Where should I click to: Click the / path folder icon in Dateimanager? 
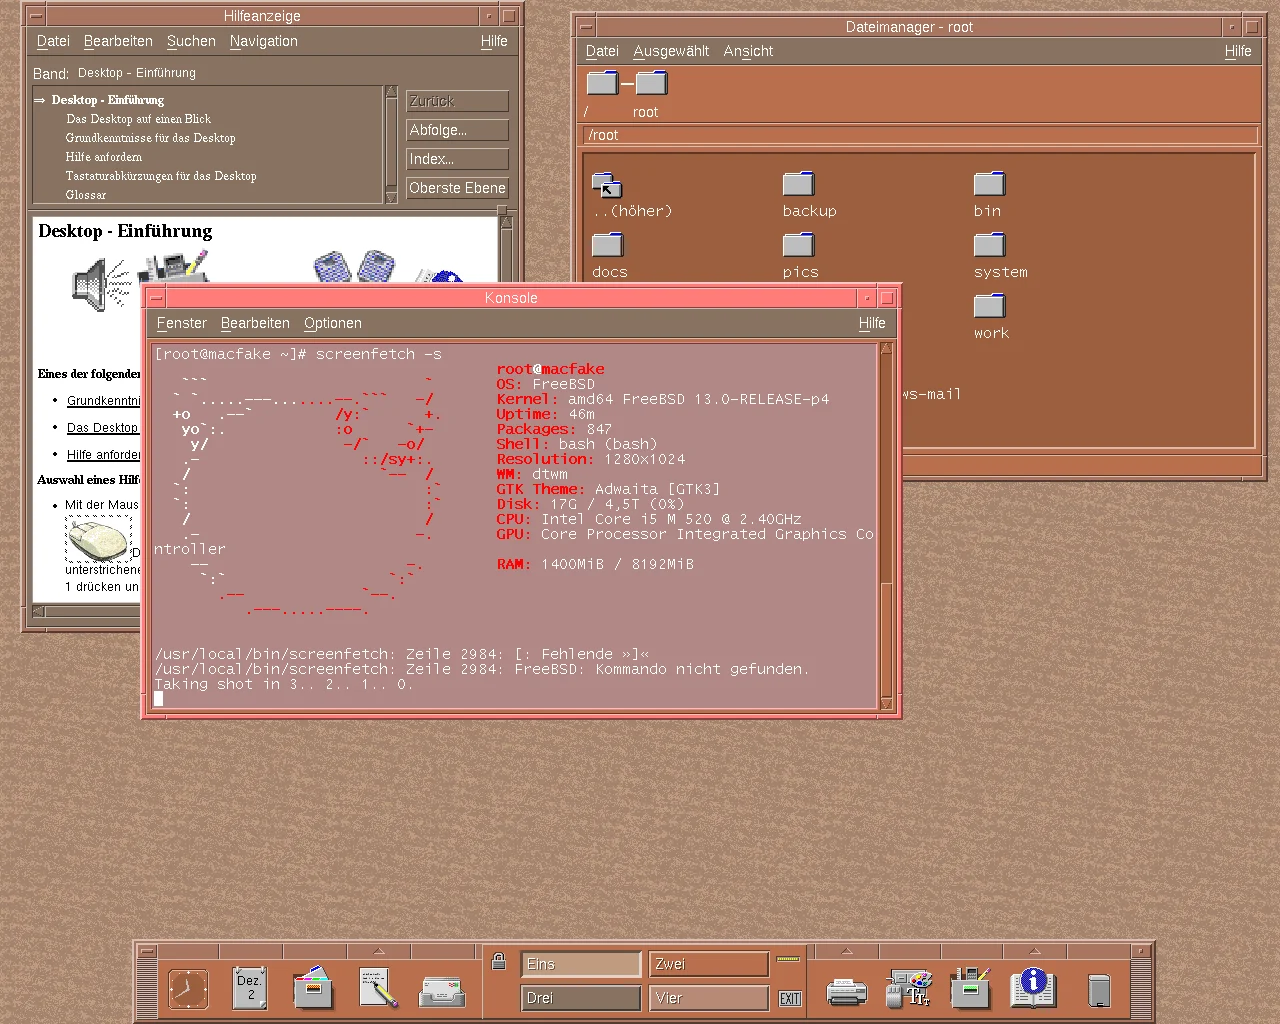pyautogui.click(x=602, y=83)
